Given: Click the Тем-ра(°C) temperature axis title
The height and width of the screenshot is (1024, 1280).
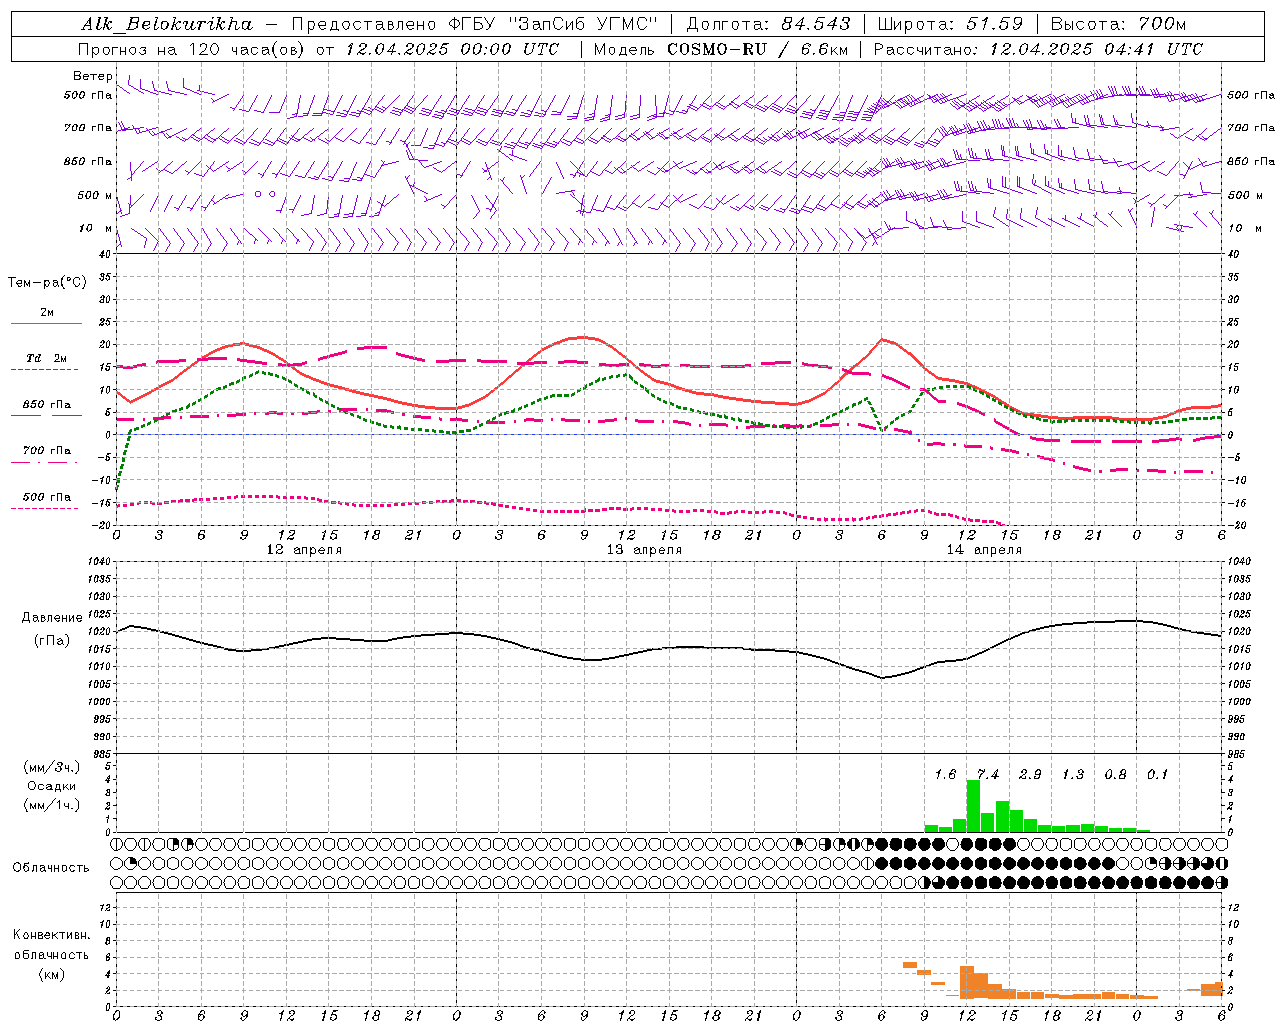Looking at the screenshot, I should coord(47,282).
